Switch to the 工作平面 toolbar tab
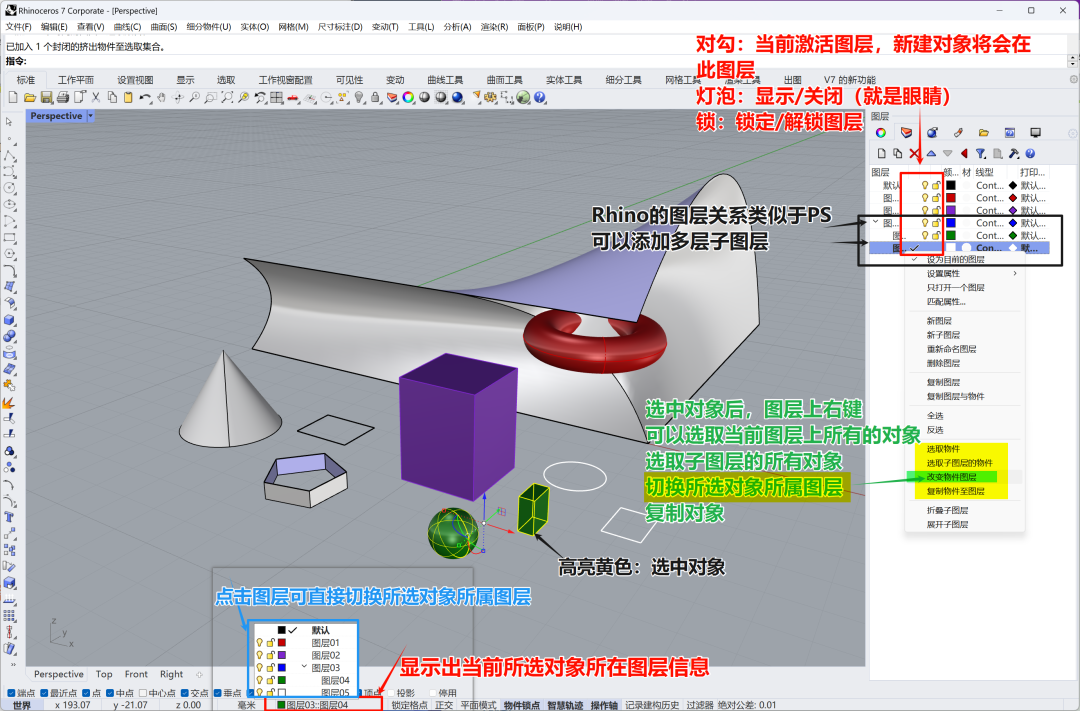 [x=76, y=80]
